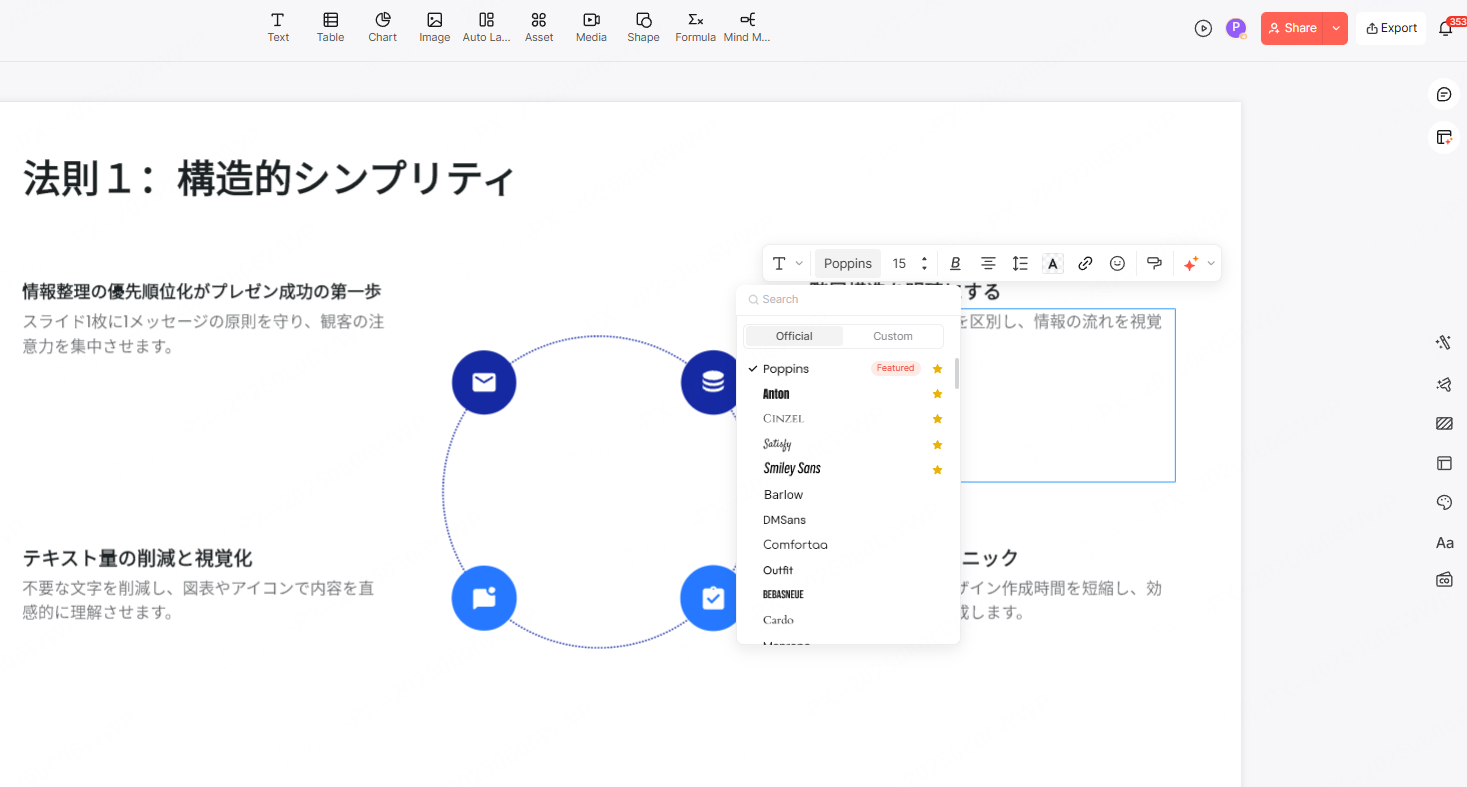This screenshot has width=1467, height=787.
Task: Open the Shape tool
Action: tap(643, 27)
